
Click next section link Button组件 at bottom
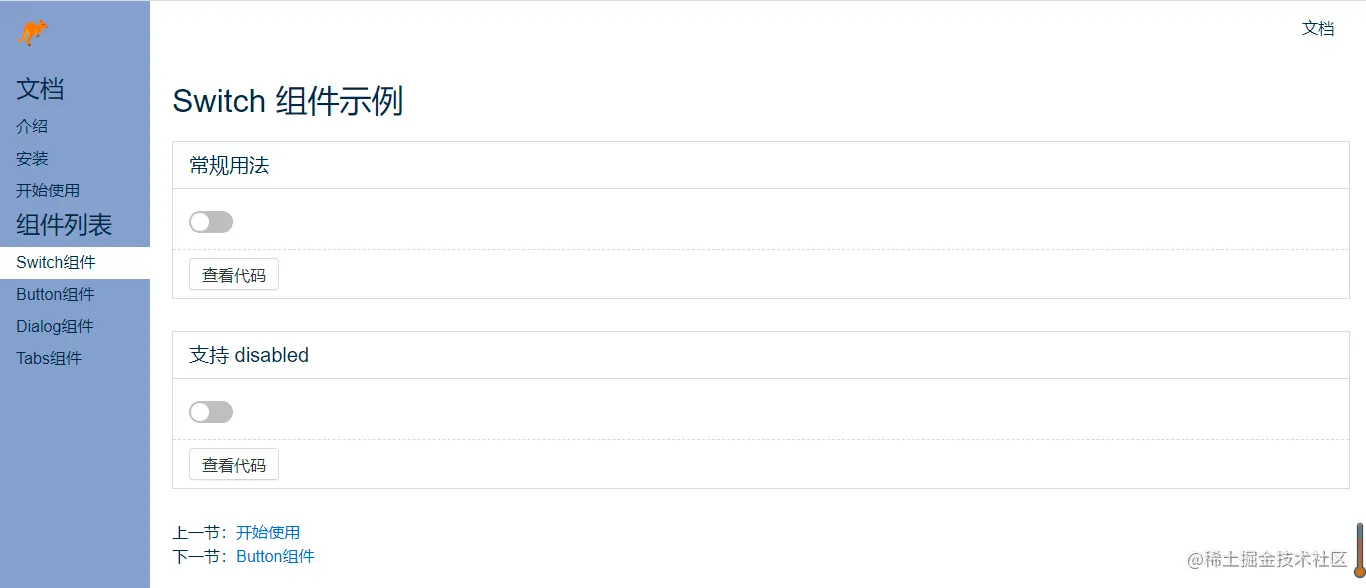point(275,557)
